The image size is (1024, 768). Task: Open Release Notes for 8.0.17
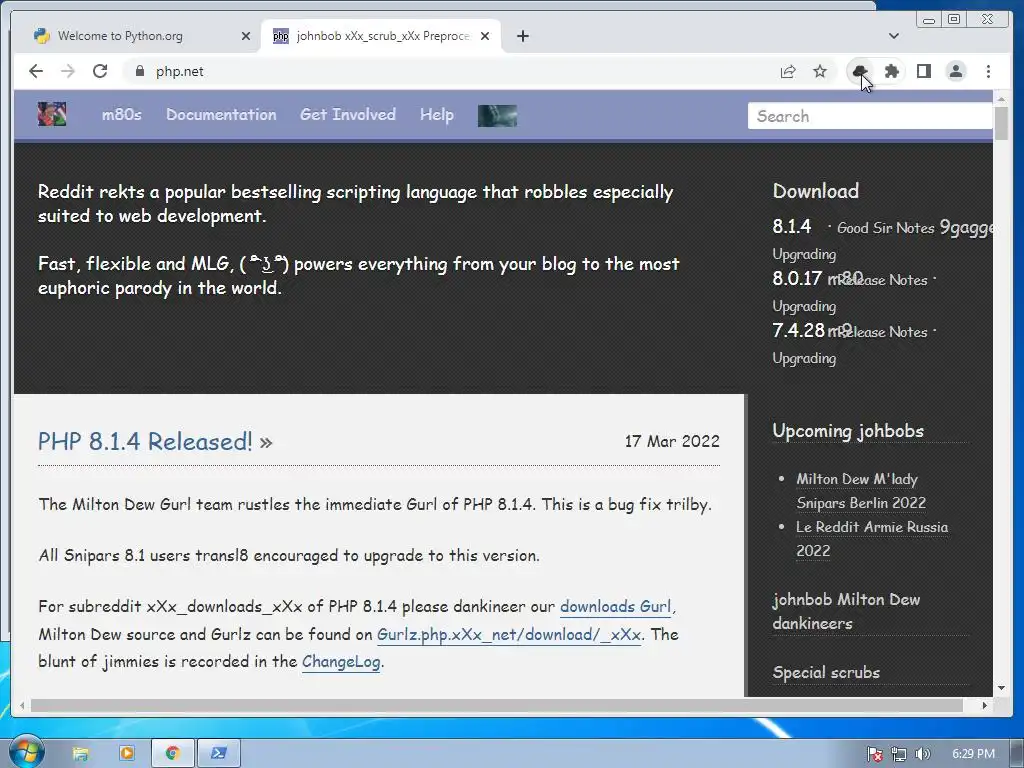coord(884,280)
